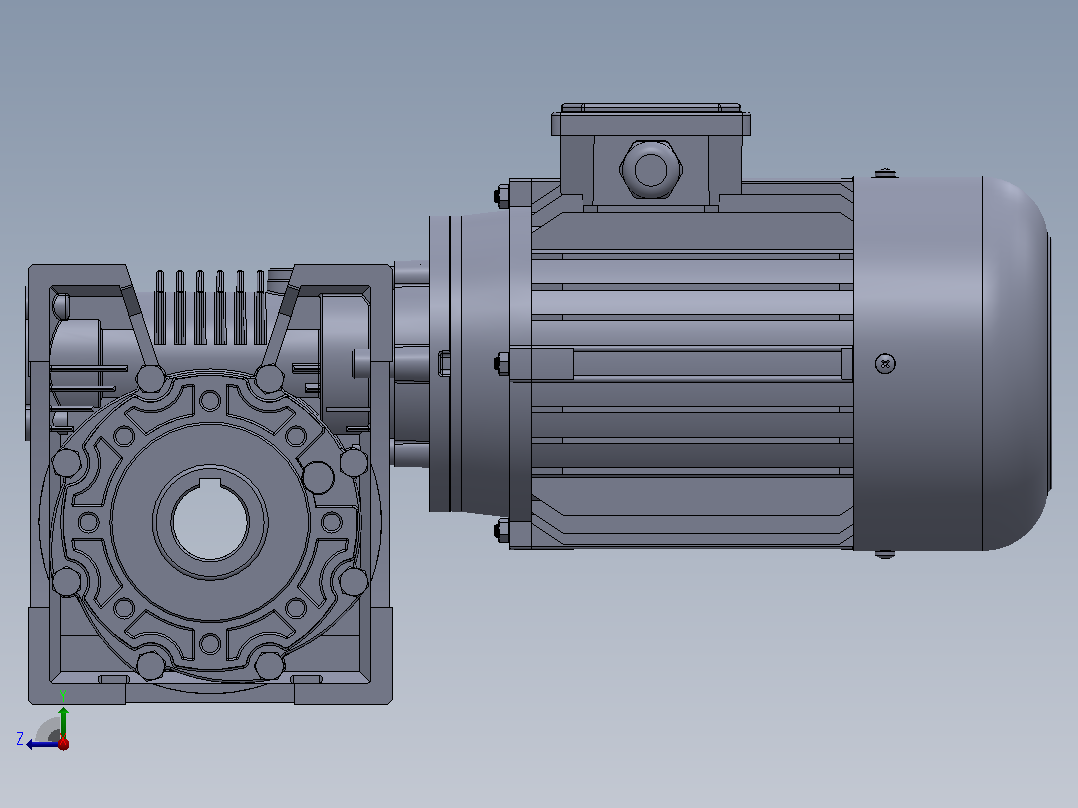Select the keyed hollow output bore of the gearbox
Viewport: 1078px width, 808px height.
click(210, 520)
